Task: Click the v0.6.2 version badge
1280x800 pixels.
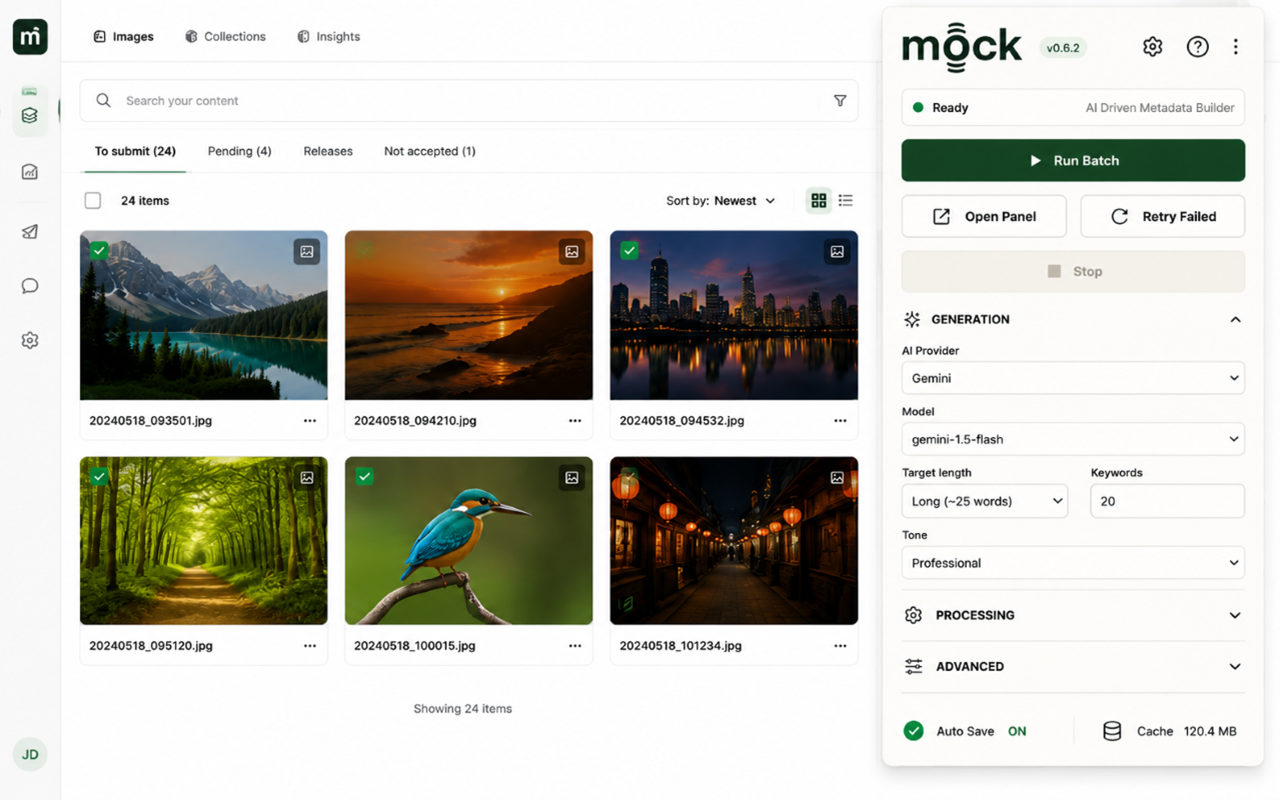Action: tap(1063, 48)
